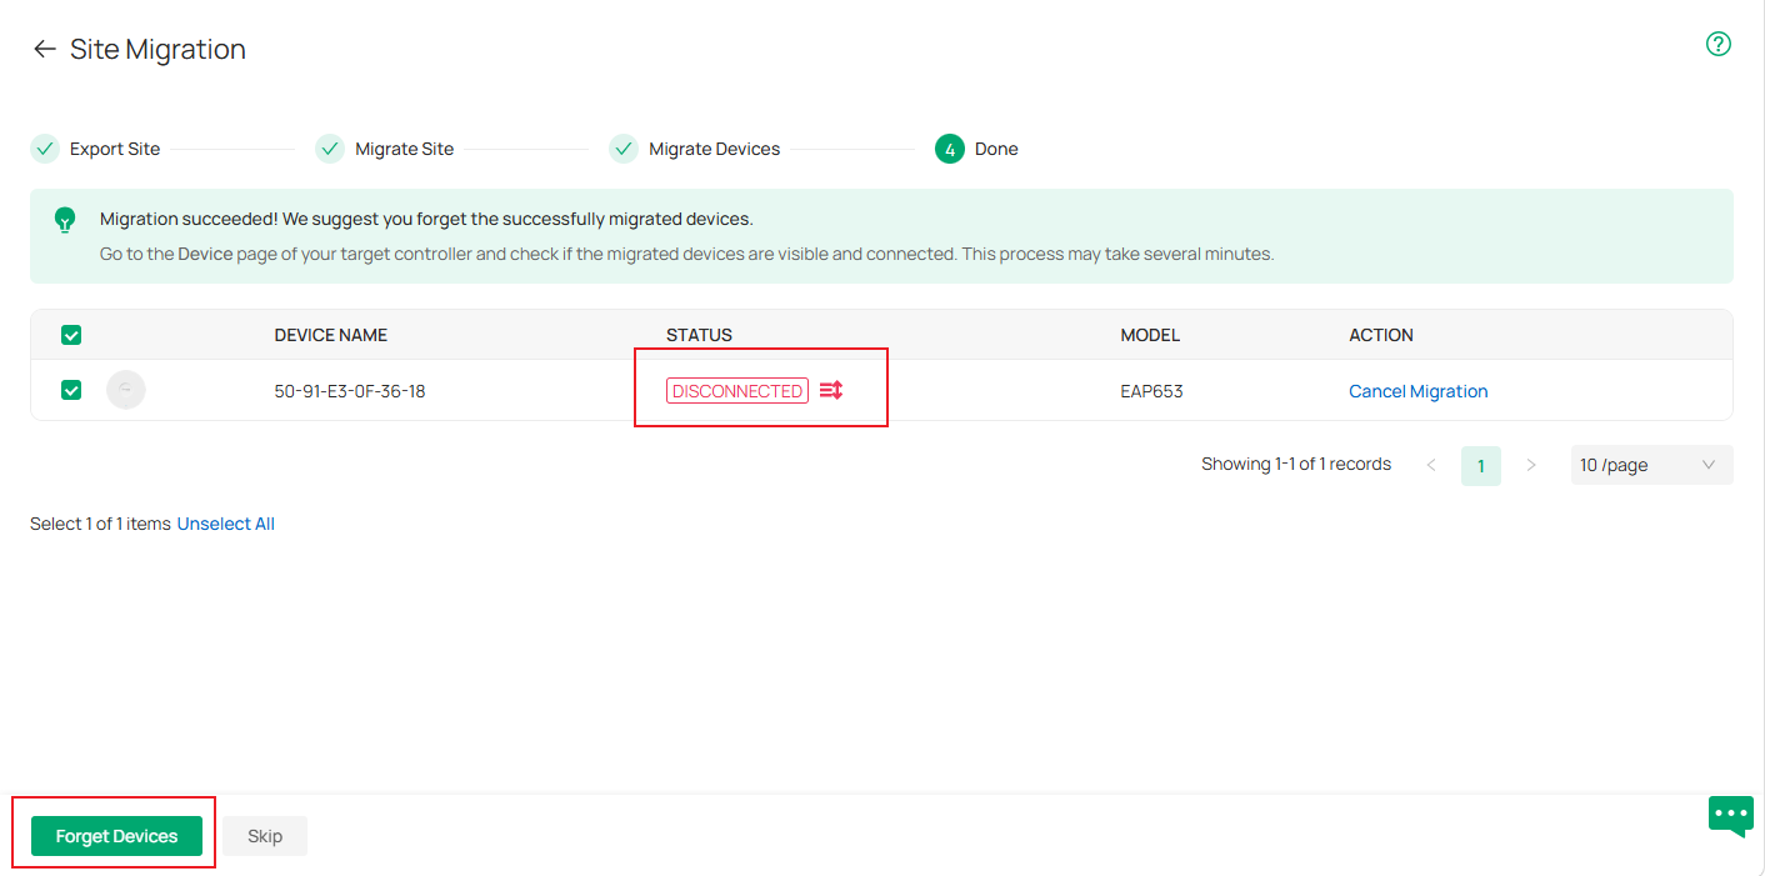The height and width of the screenshot is (876, 1765).
Task: Open the 10 /page dropdown
Action: click(x=1651, y=465)
